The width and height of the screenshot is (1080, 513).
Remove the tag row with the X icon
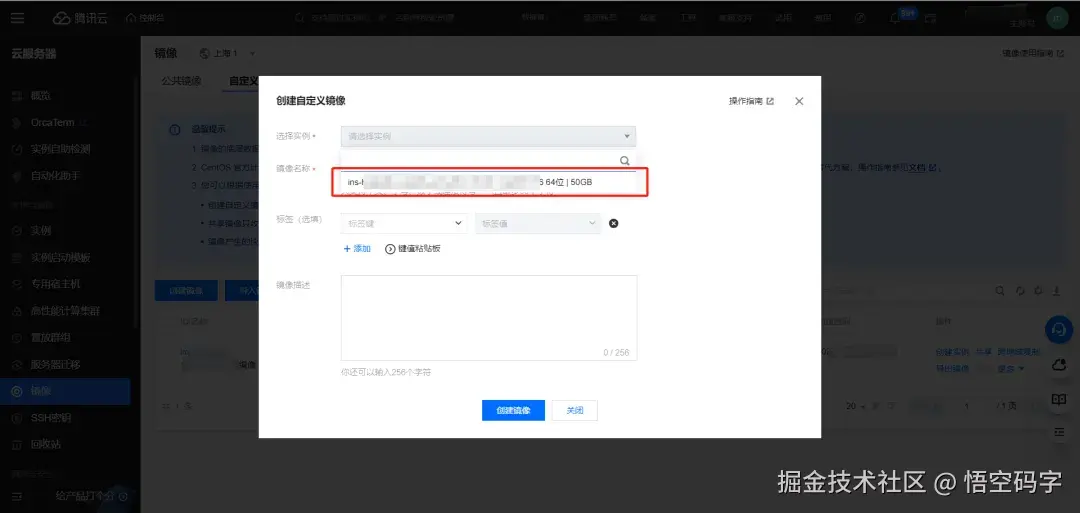point(614,223)
